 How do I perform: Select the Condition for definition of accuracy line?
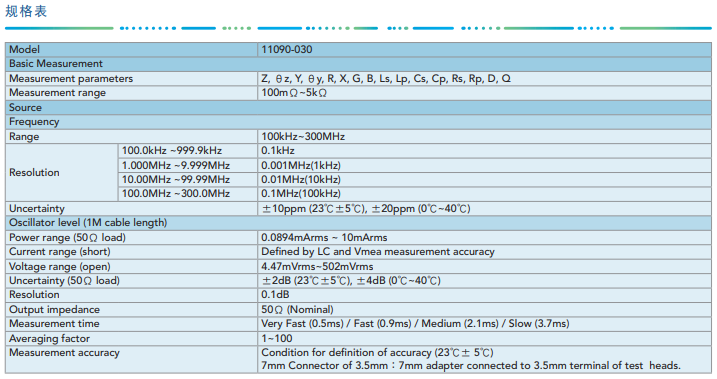tap(377, 353)
